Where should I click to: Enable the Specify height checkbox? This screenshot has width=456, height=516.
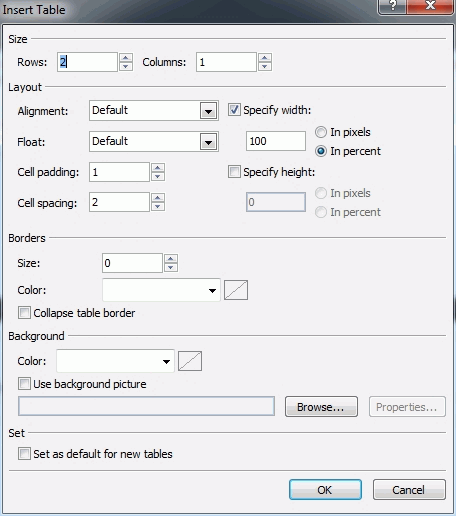pos(234,172)
